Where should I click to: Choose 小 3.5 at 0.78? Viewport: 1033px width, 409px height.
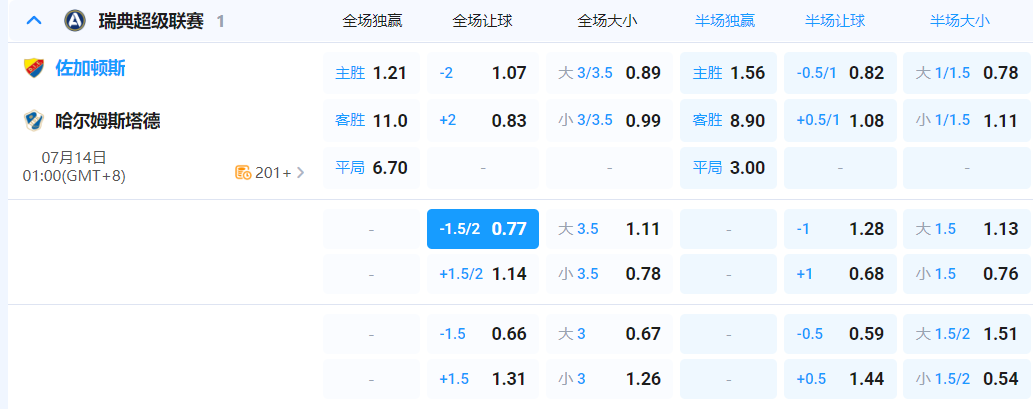pyautogui.click(x=609, y=274)
